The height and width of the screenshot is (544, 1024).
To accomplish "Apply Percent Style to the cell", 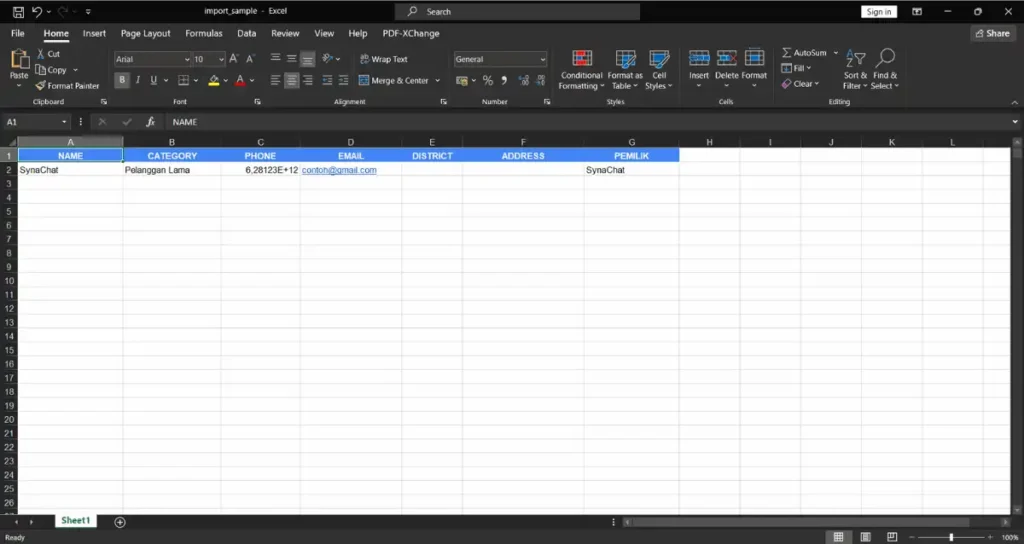I will click(x=488, y=80).
